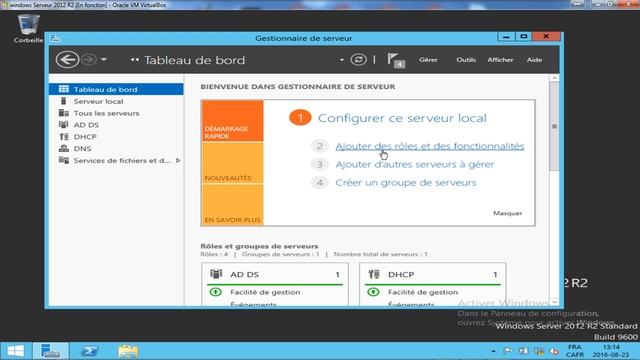The width and height of the screenshot is (640, 360).
Task: Click Facilité de gestion in AD DS tile
Action: (x=265, y=292)
